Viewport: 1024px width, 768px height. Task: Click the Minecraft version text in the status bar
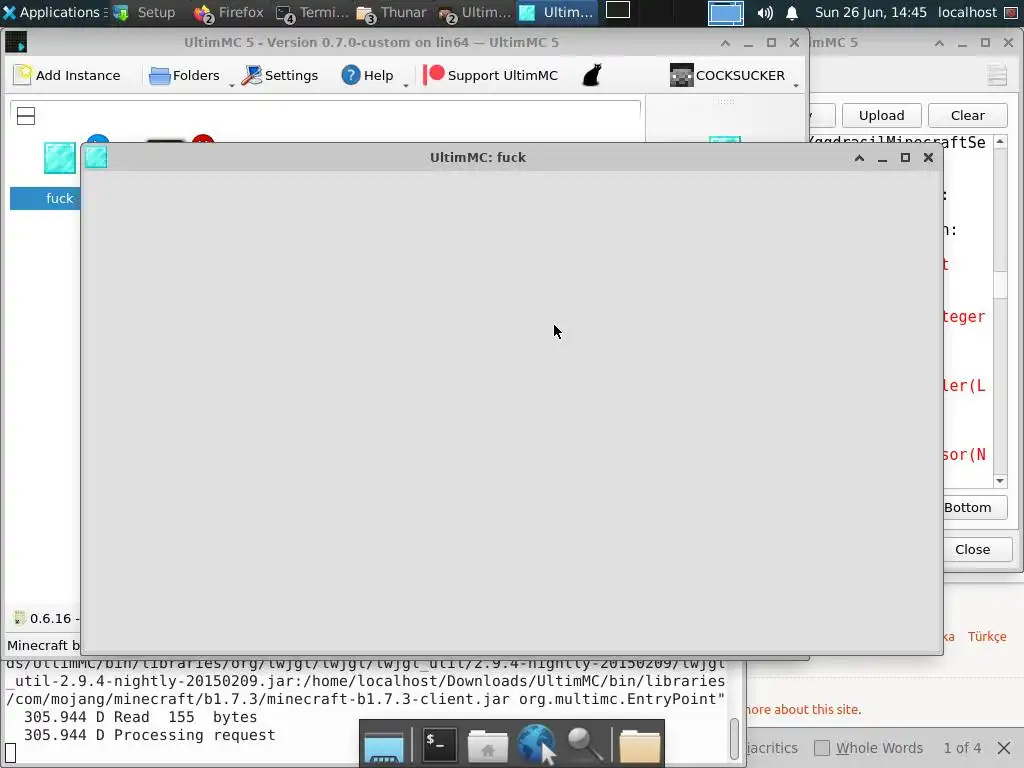43,645
